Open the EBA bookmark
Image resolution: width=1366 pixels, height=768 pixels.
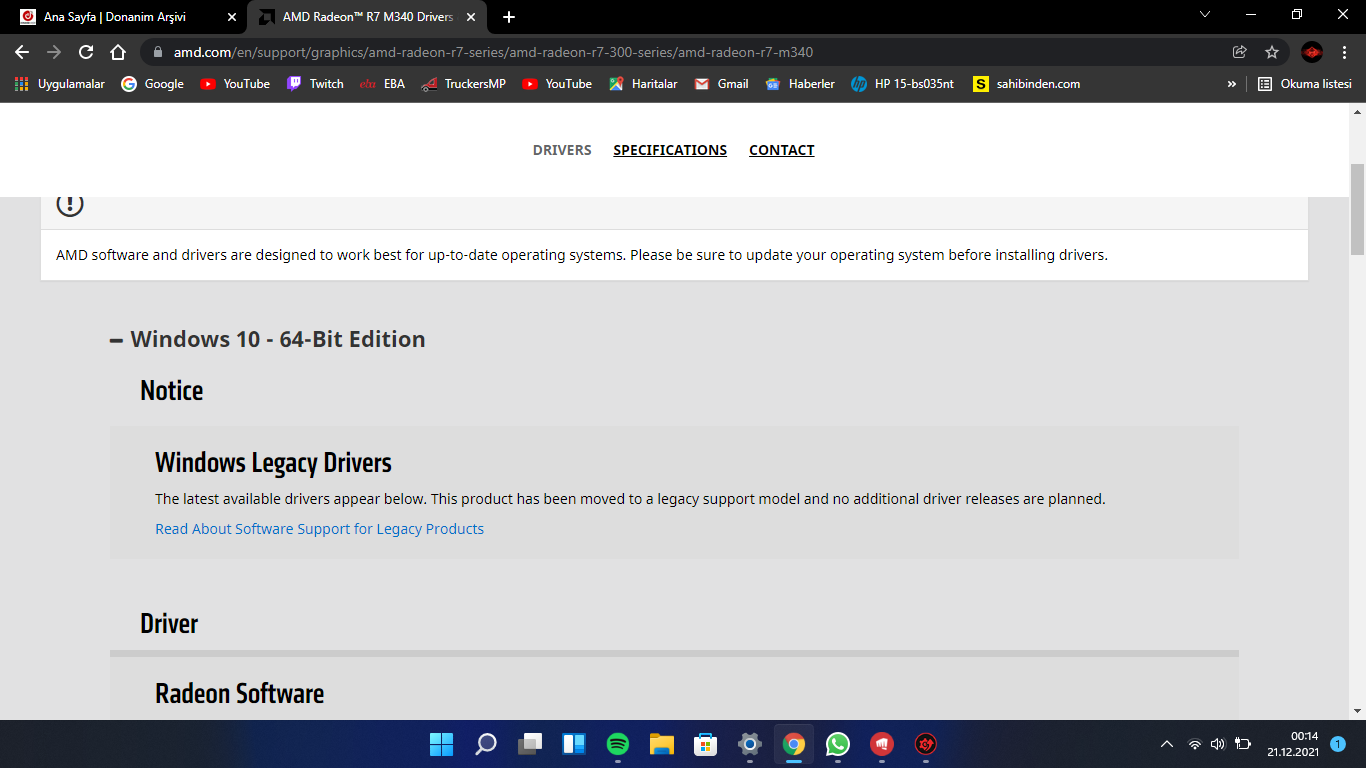[382, 84]
